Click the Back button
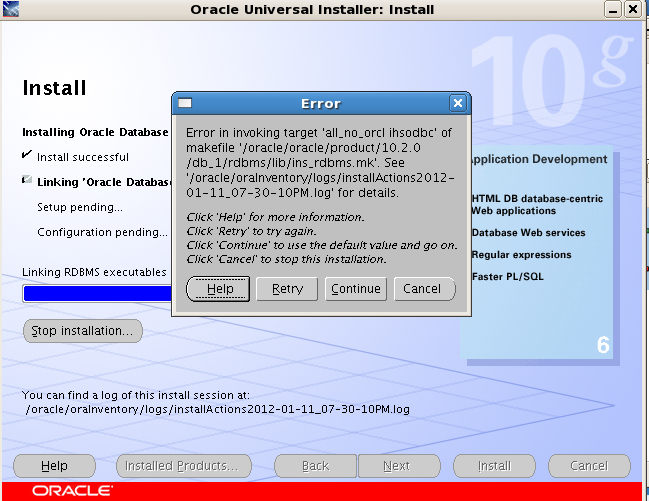649x501 pixels. [315, 466]
